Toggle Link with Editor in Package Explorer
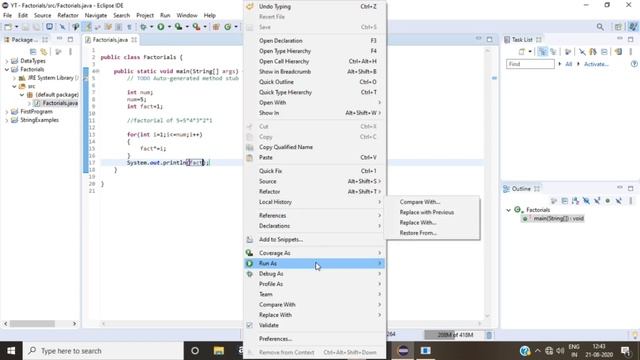The image size is (640, 360). (44, 52)
